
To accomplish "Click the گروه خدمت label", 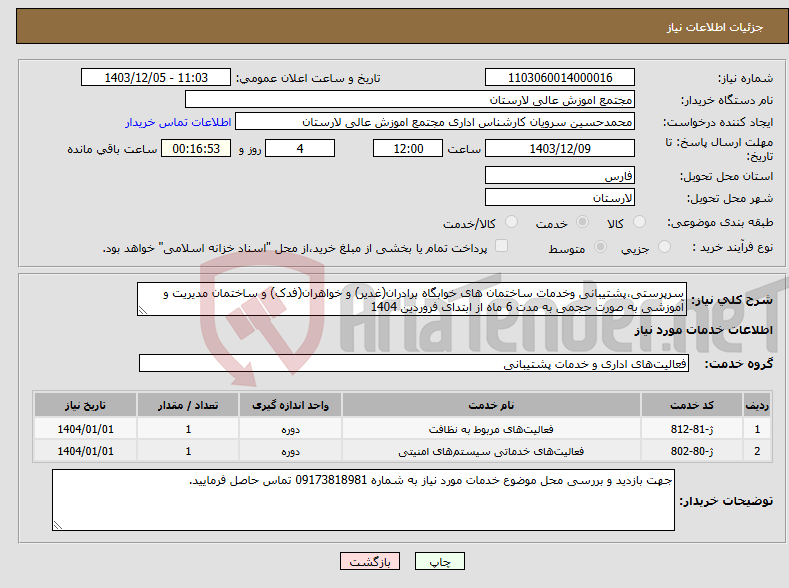I will coord(739,364).
